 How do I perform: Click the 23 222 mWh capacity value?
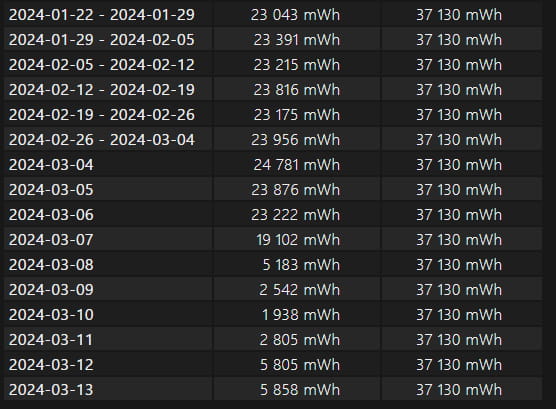295,215
